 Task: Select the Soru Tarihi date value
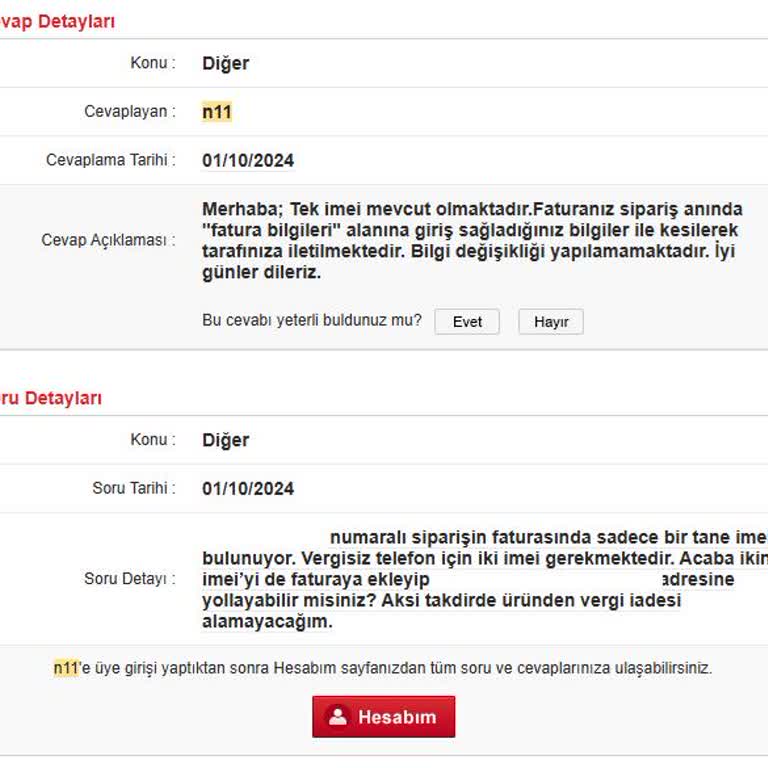click(248, 489)
